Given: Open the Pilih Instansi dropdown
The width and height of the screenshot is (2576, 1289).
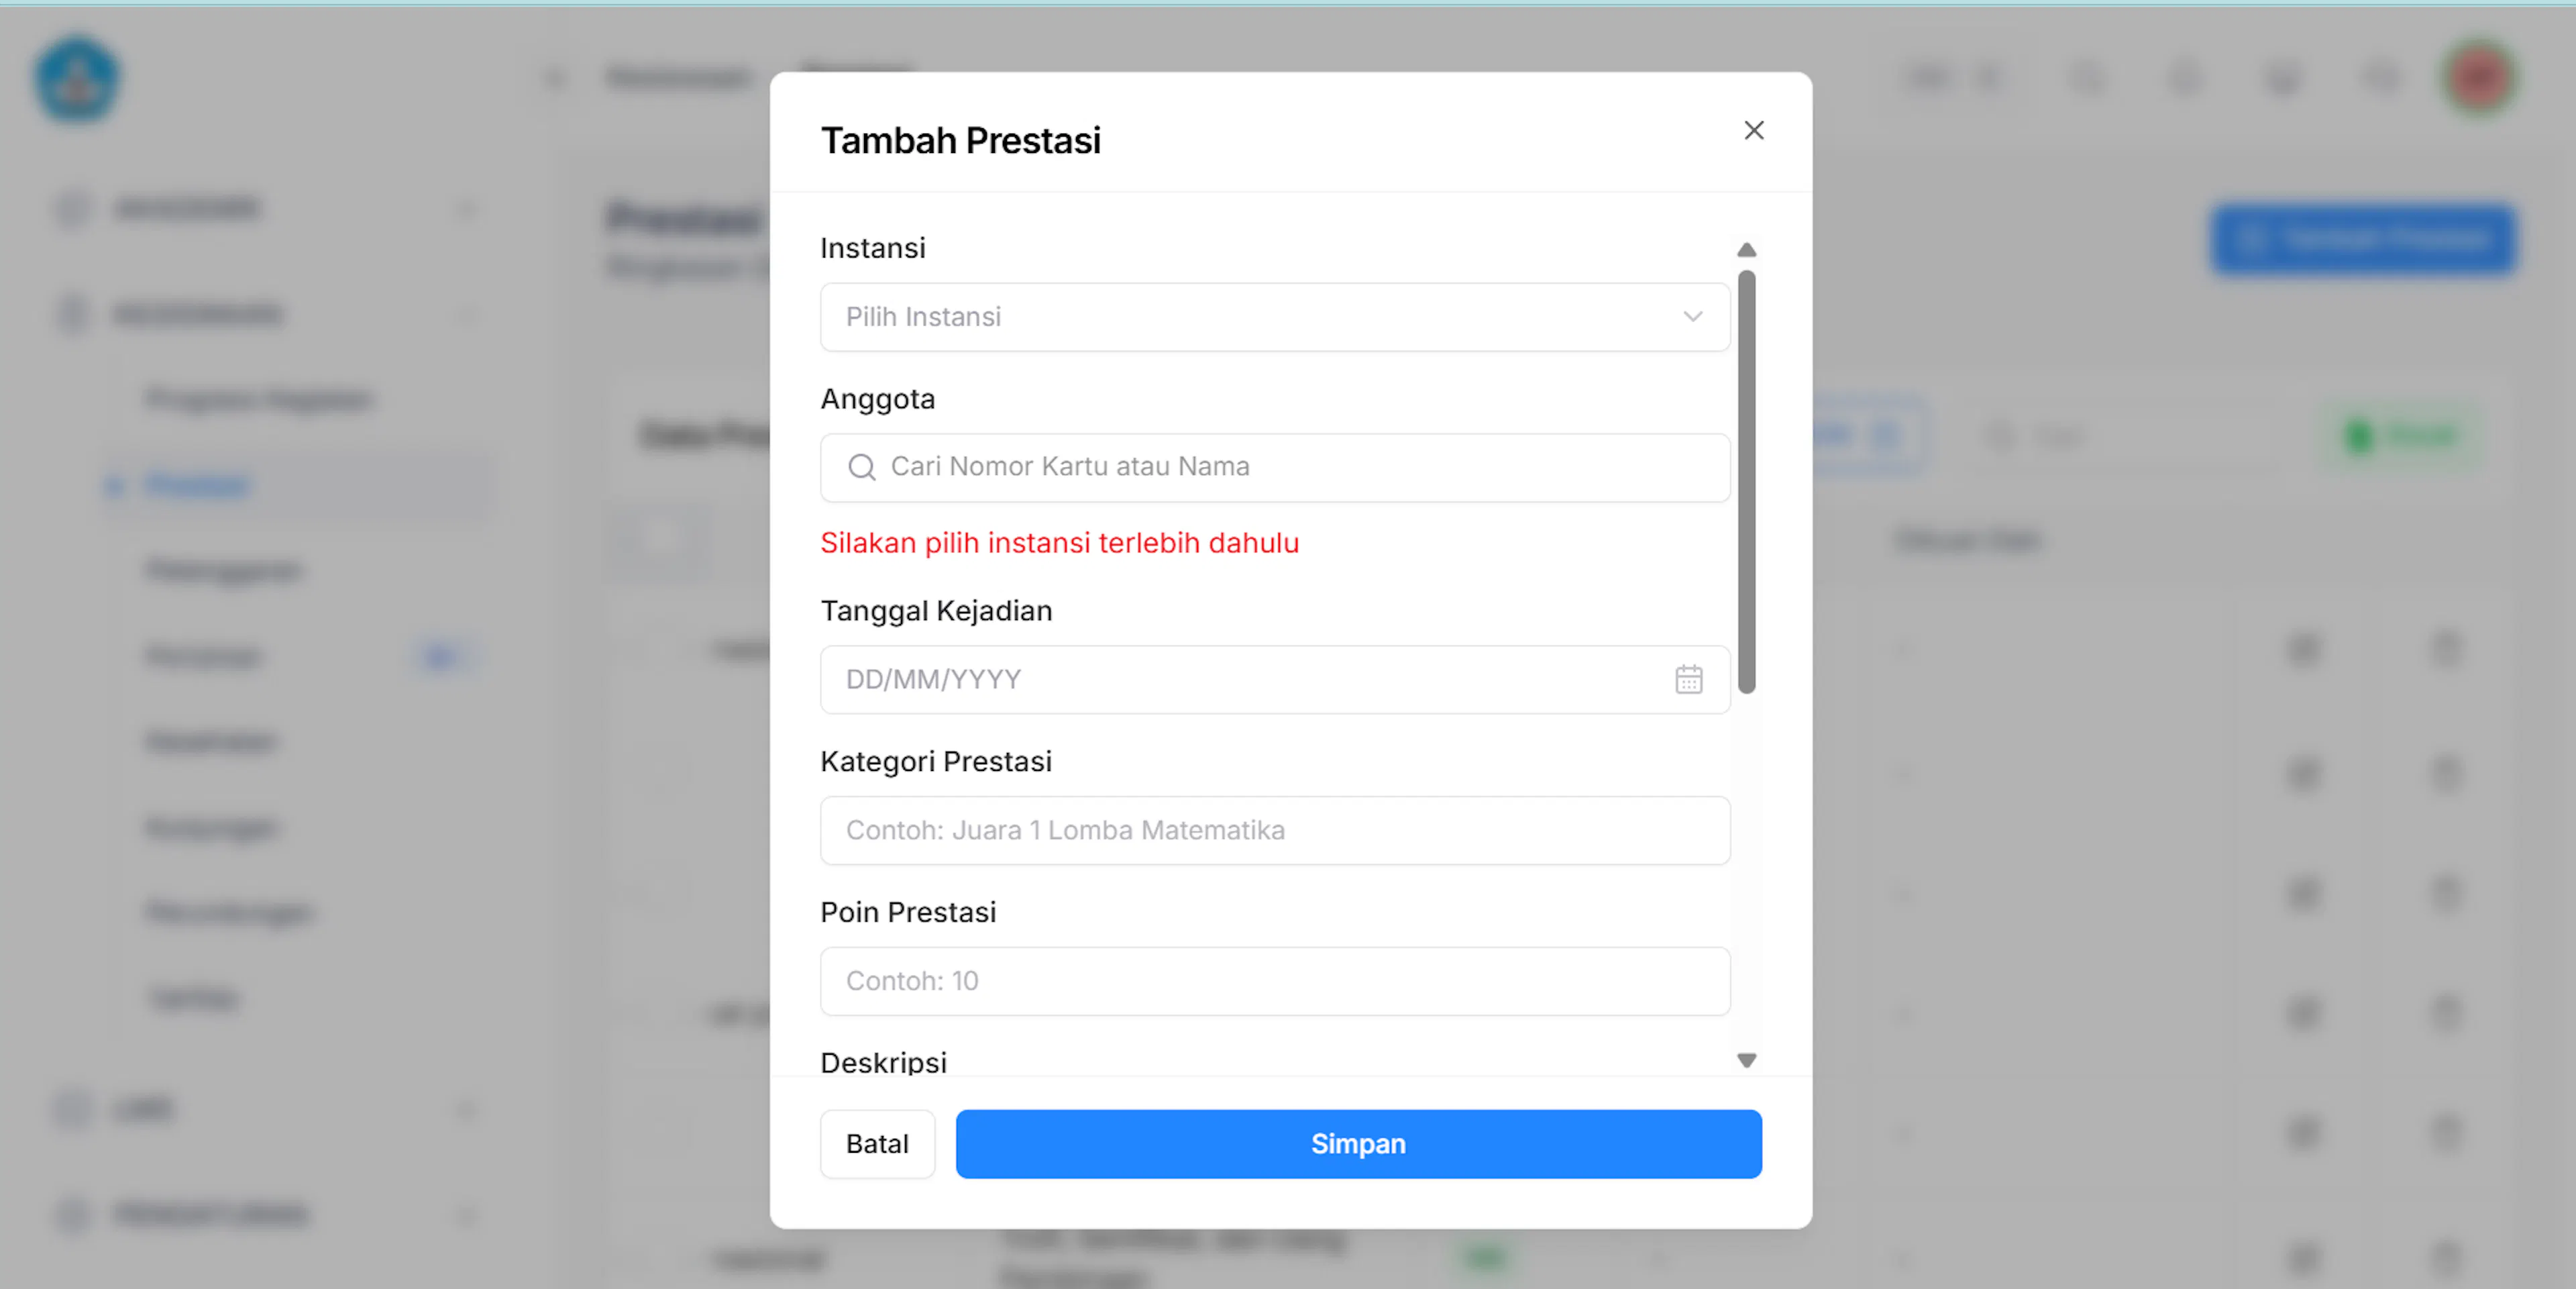Looking at the screenshot, I should 1275,317.
